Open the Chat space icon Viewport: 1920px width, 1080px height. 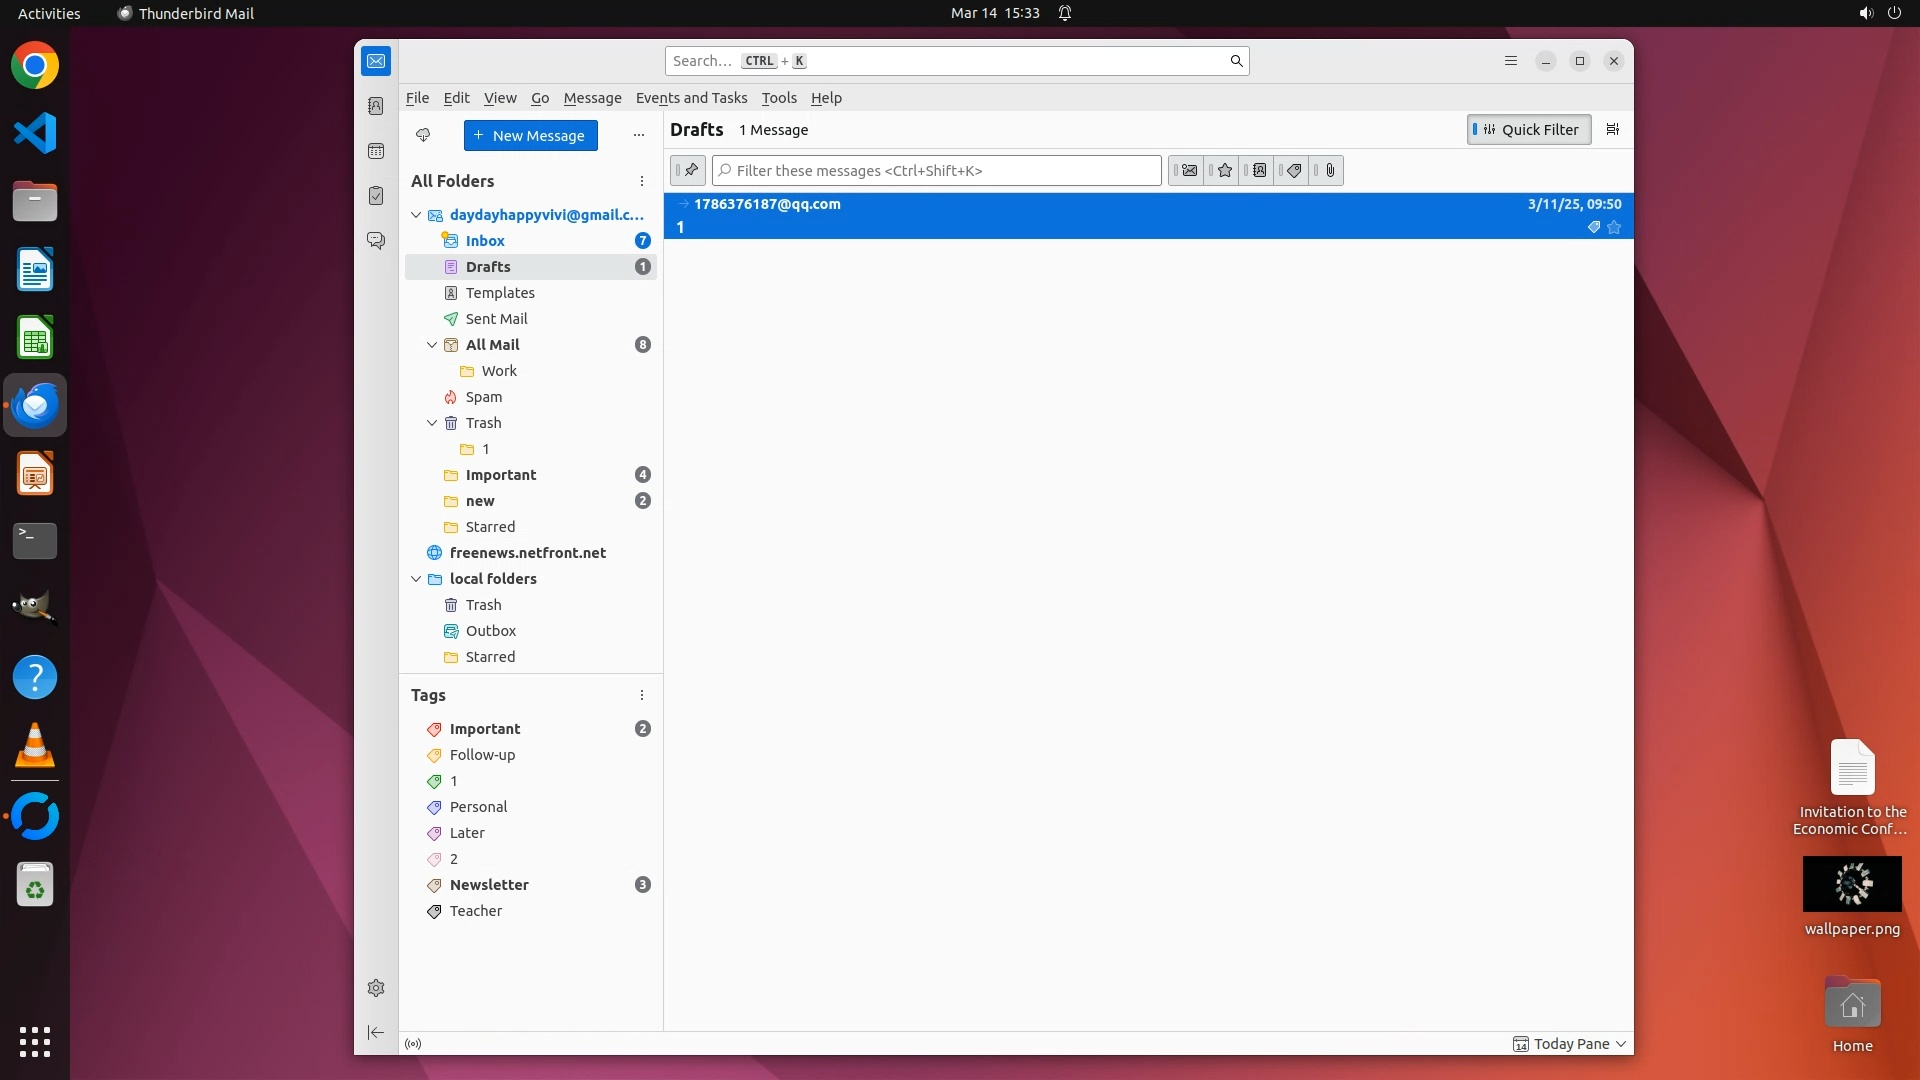click(376, 241)
